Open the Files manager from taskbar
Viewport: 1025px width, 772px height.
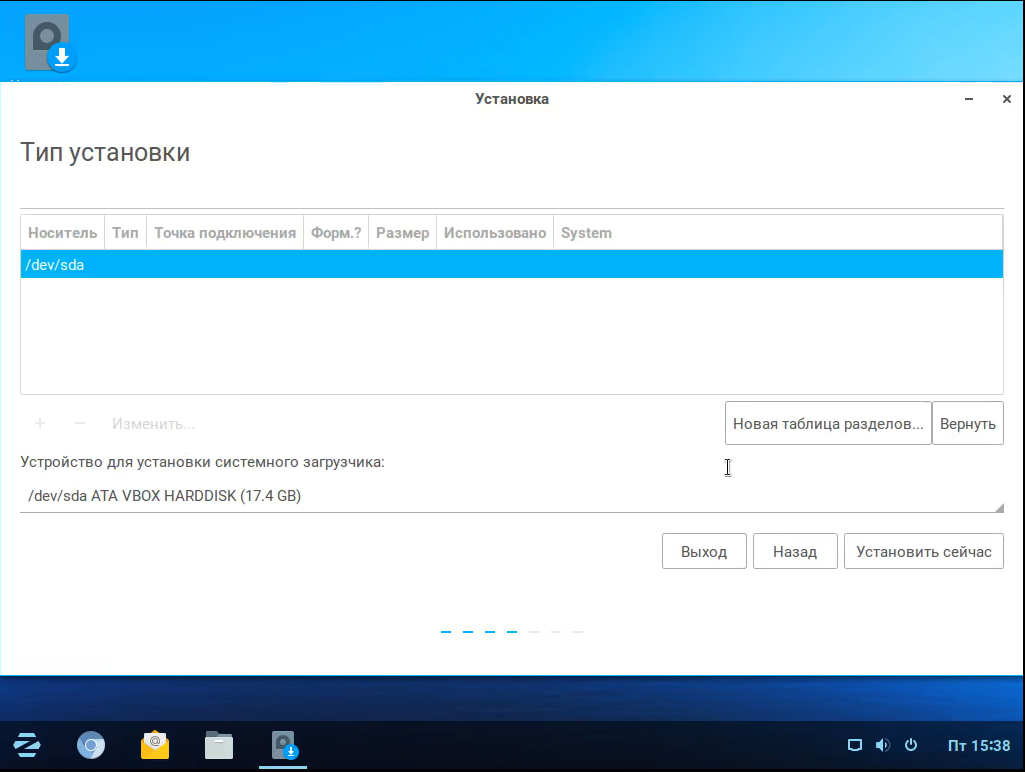point(219,745)
